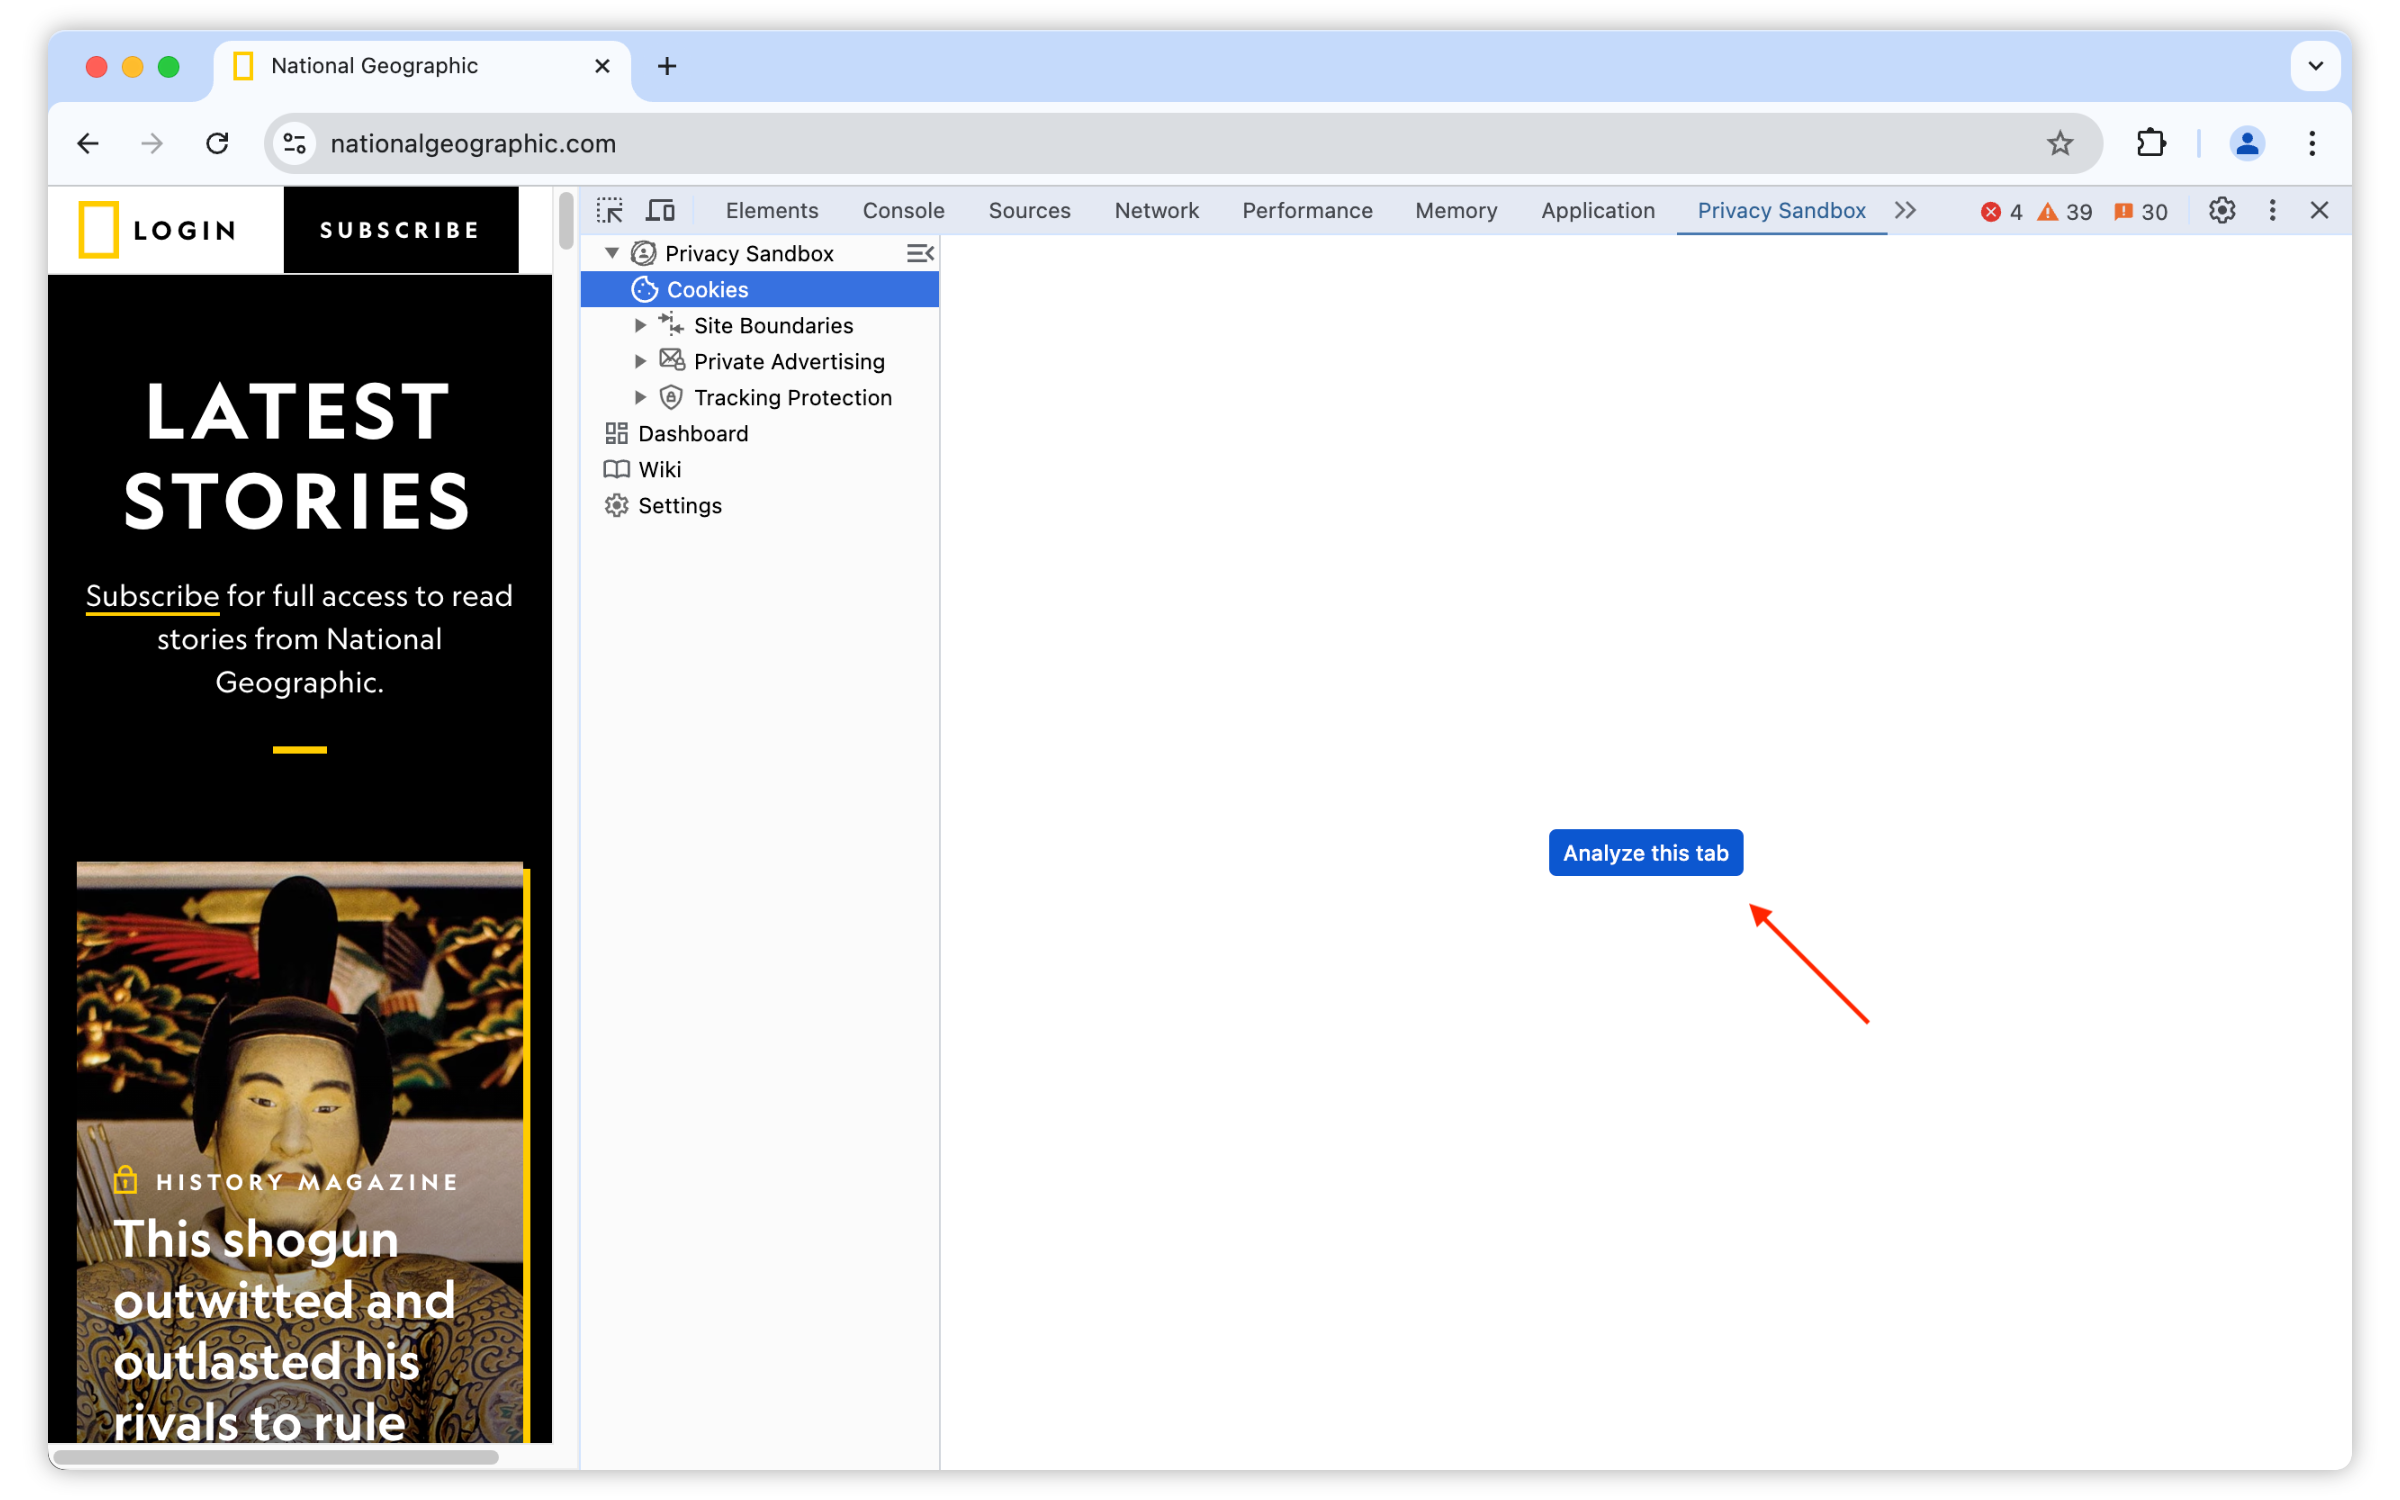
Task: Close the DevTools panel
Action: (x=2319, y=211)
